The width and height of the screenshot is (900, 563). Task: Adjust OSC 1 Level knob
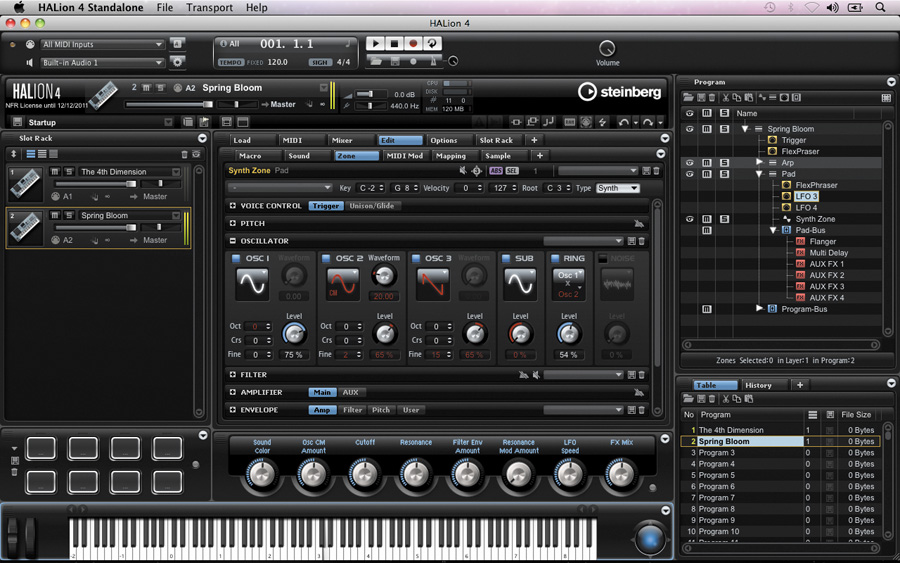(x=294, y=334)
